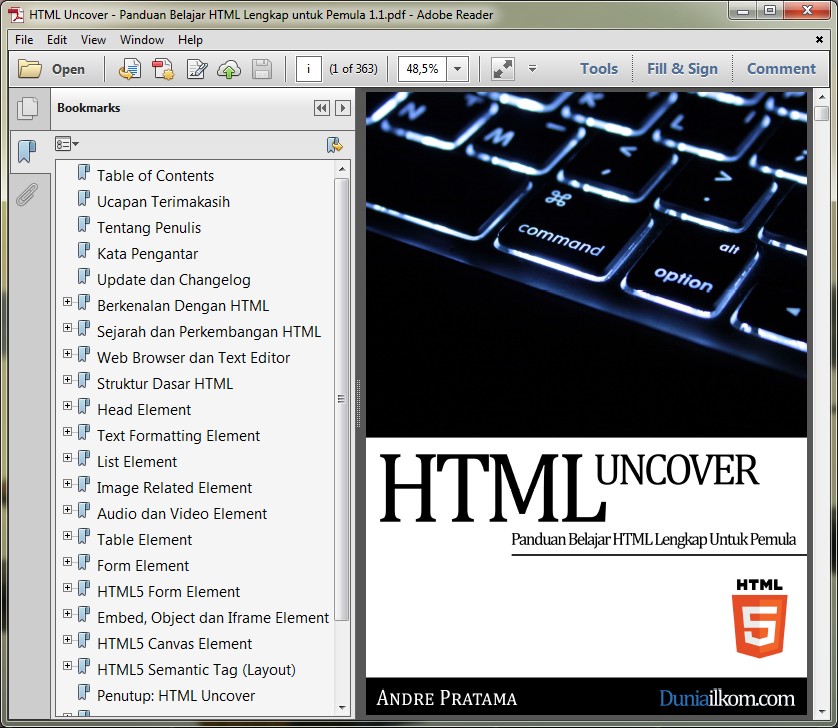Image resolution: width=838 pixels, height=728 pixels.
Task: Click the navigation pane splitter grip handle
Action: point(358,404)
